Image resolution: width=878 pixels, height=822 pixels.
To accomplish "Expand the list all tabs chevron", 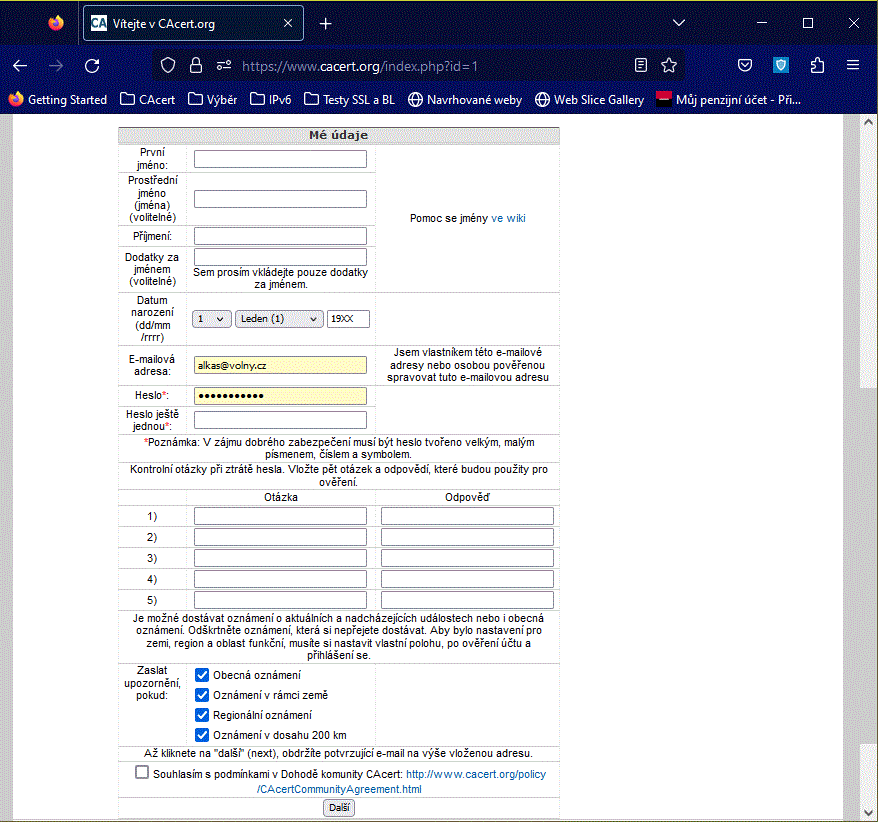I will 678,23.
